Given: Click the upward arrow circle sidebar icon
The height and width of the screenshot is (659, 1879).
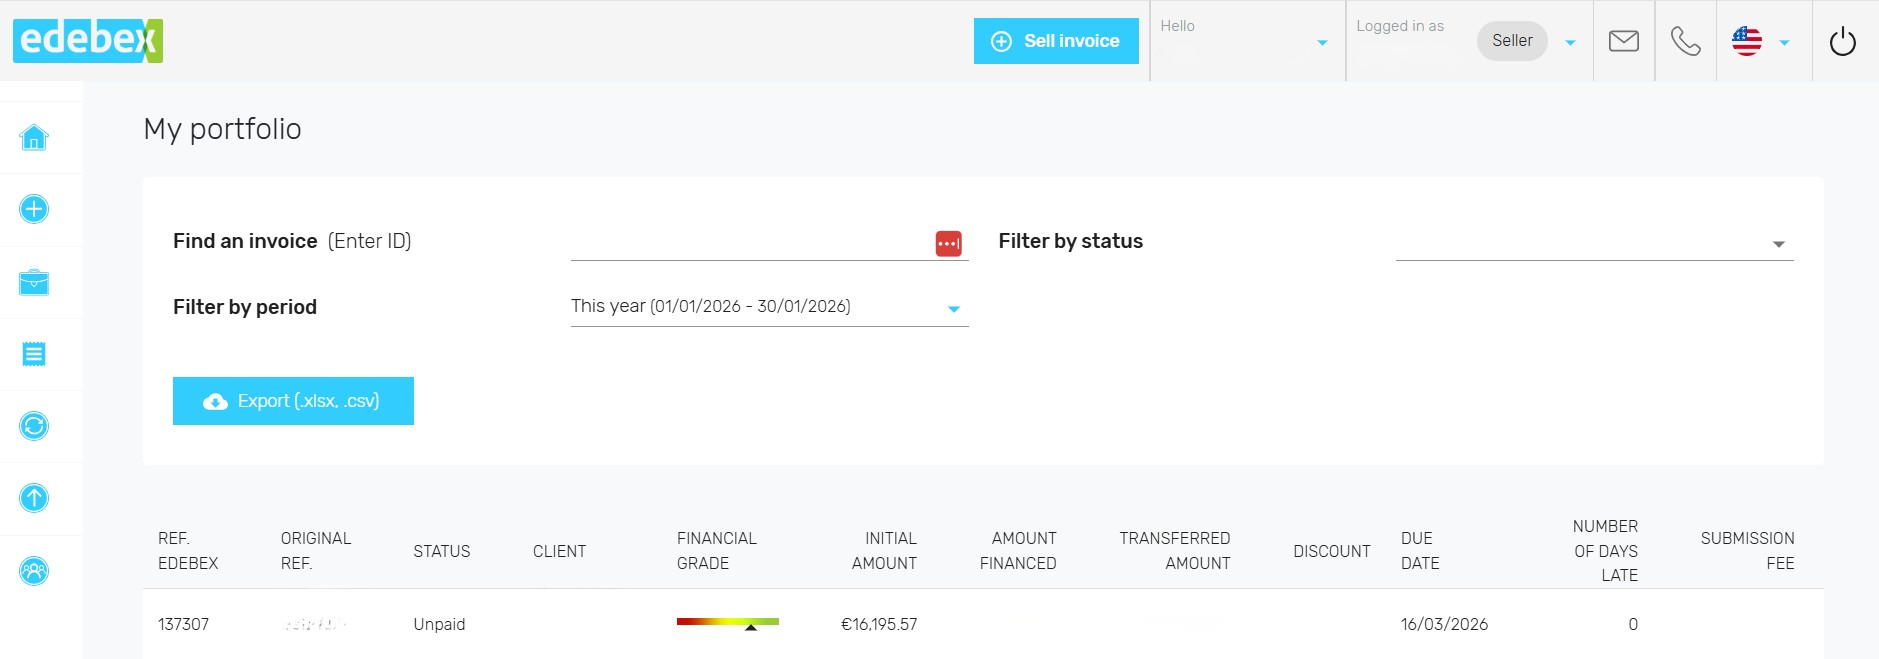Looking at the screenshot, I should [34, 498].
